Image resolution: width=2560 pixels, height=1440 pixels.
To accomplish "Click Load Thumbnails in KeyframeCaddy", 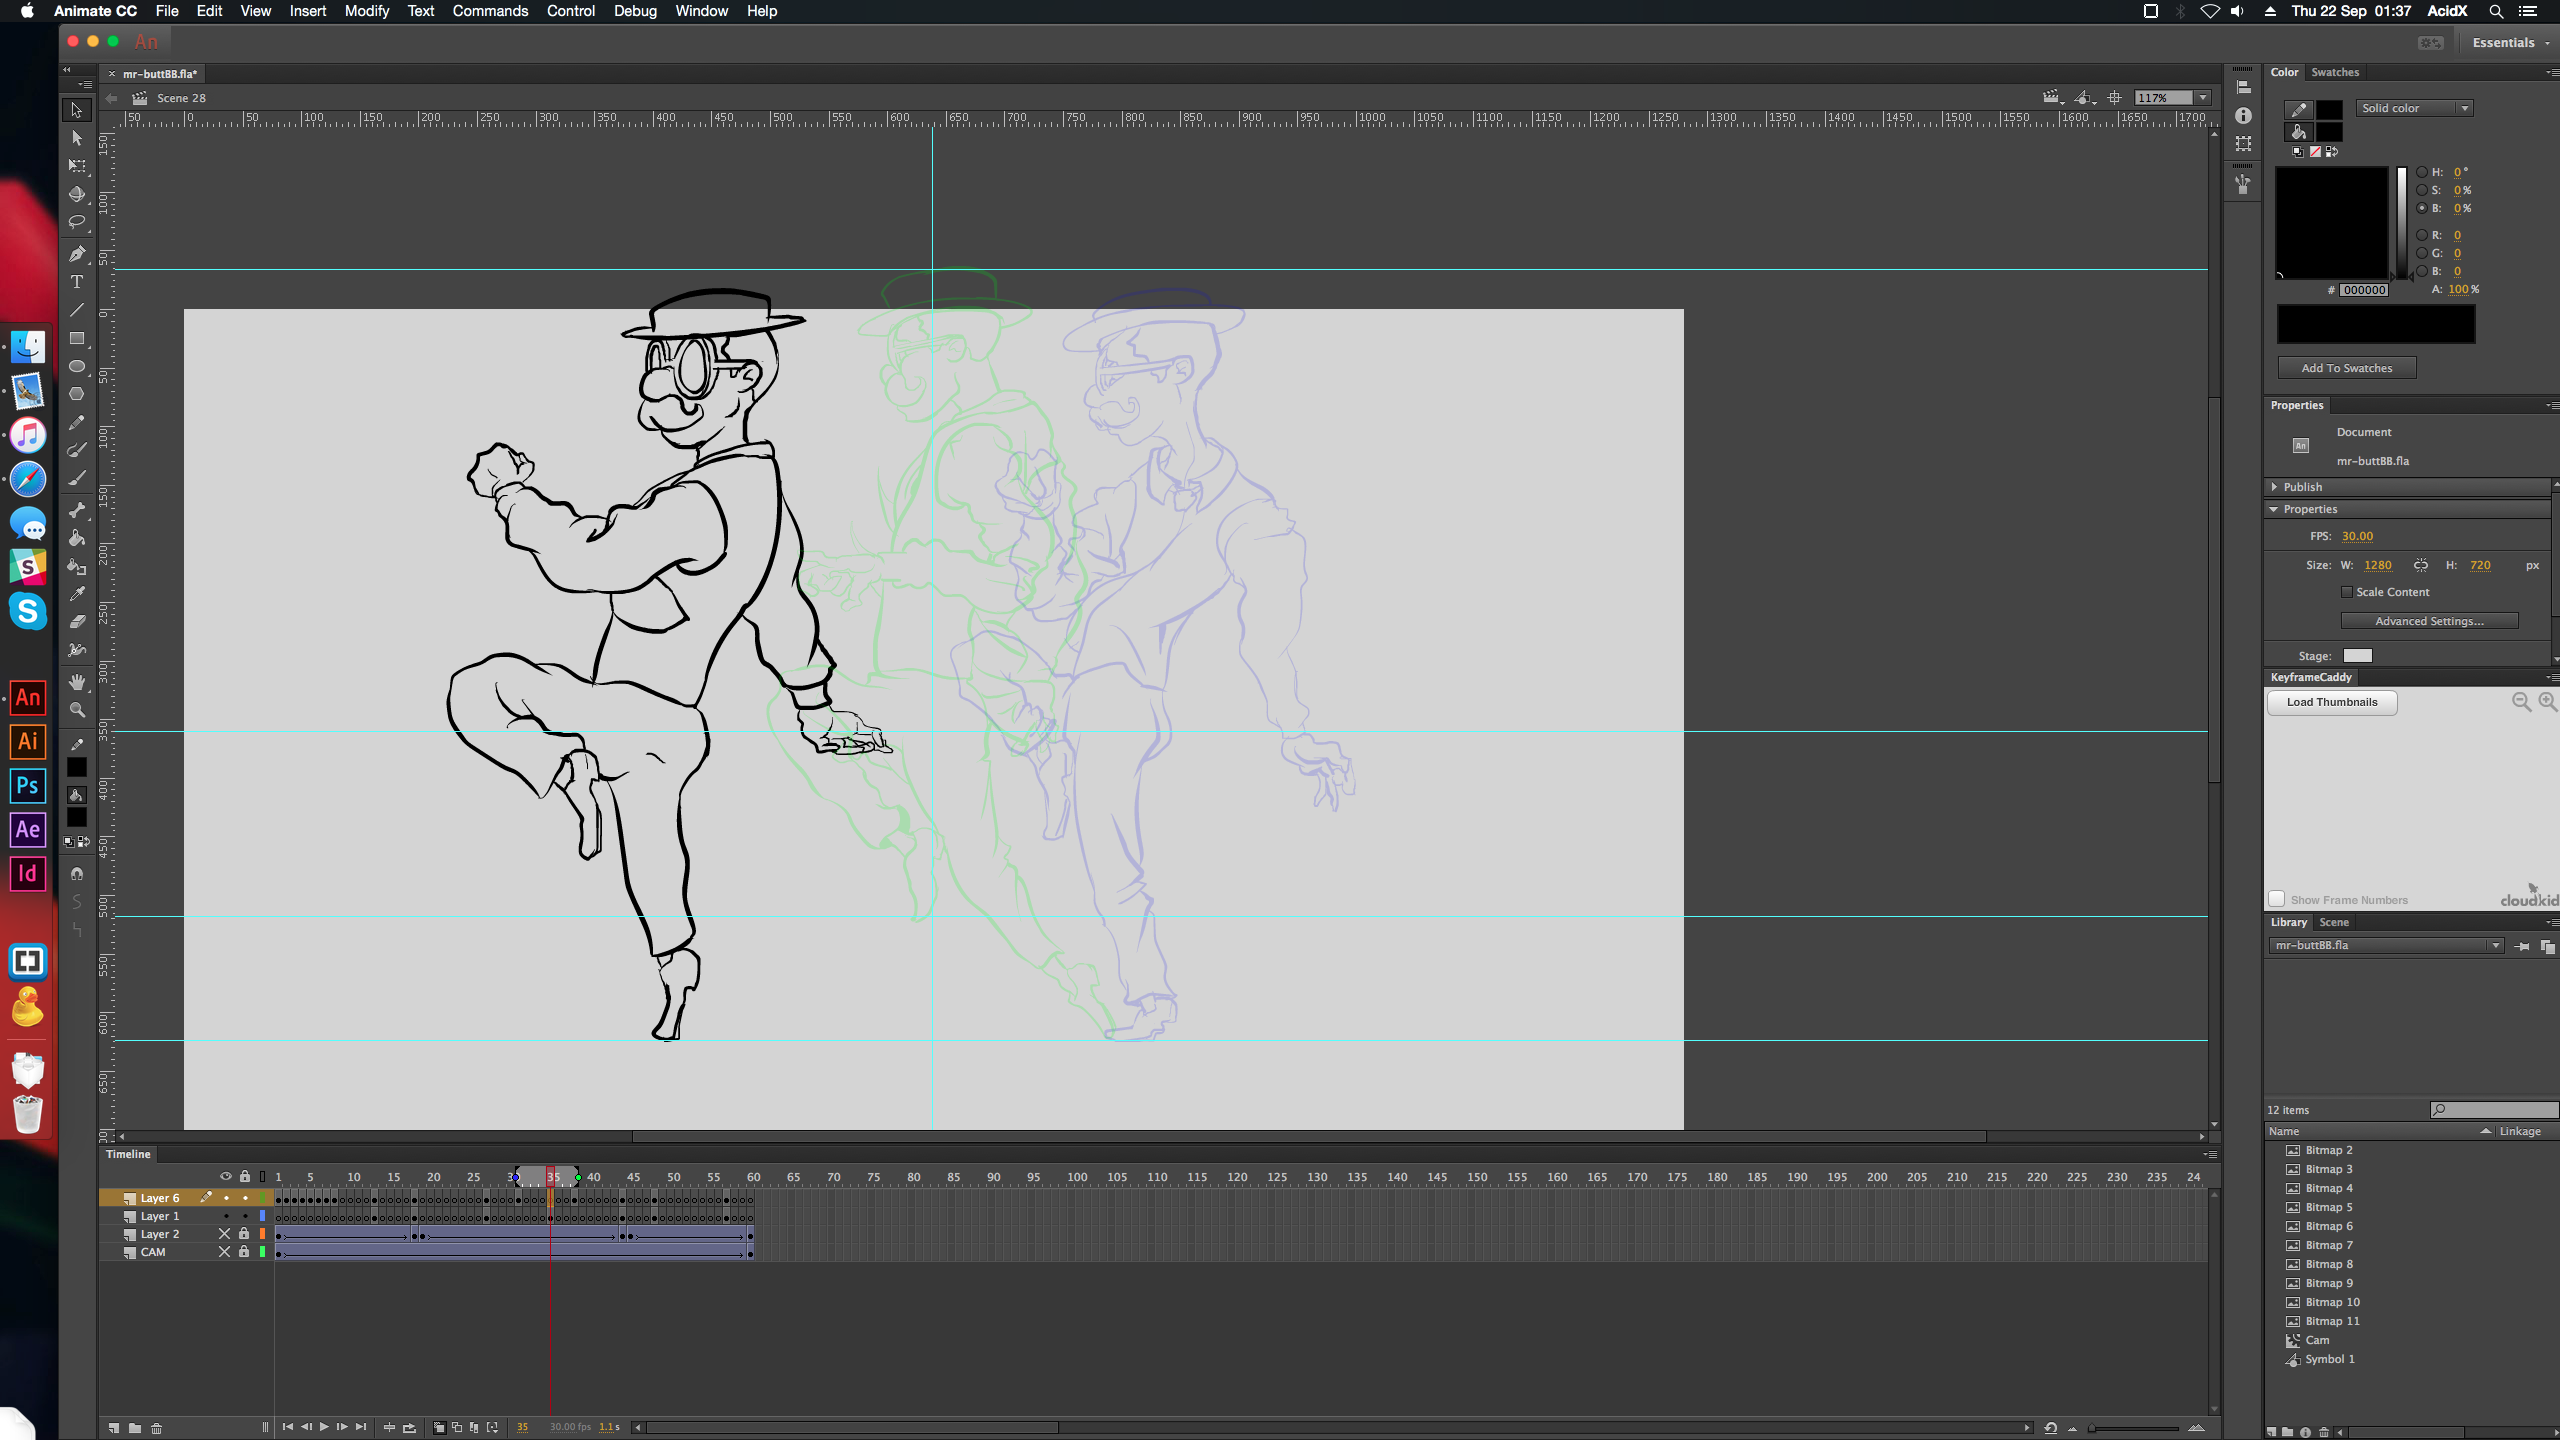I will (x=2332, y=702).
